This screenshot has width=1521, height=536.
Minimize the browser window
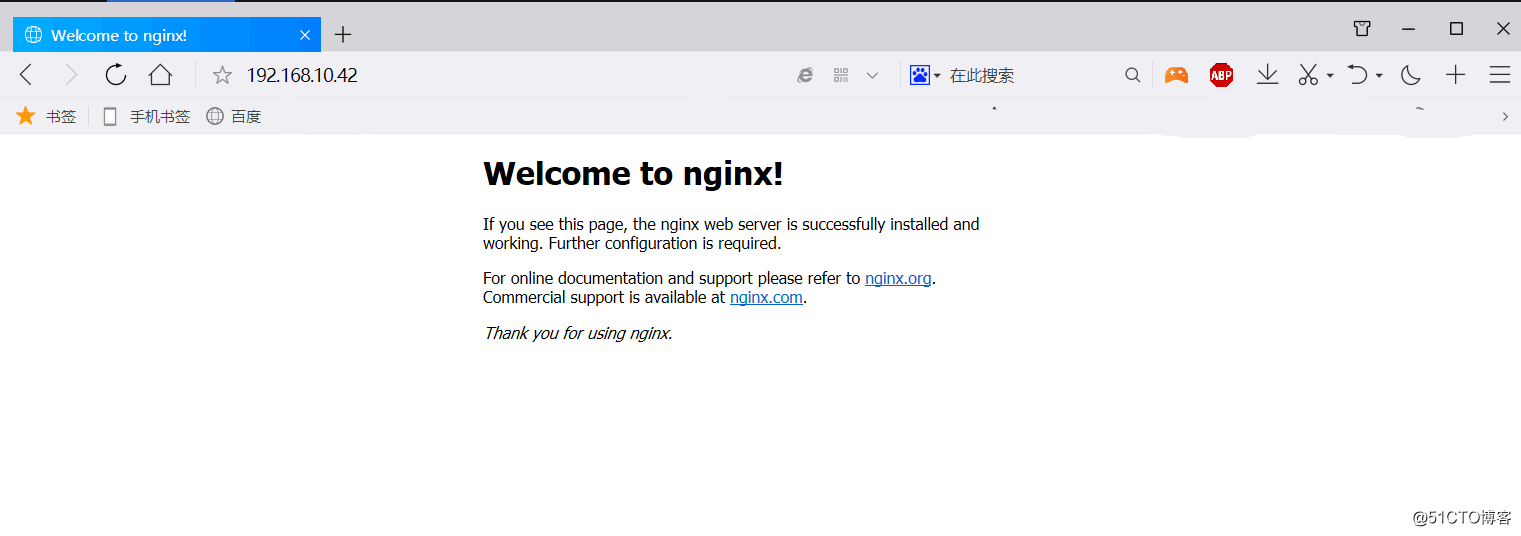pyautogui.click(x=1410, y=28)
